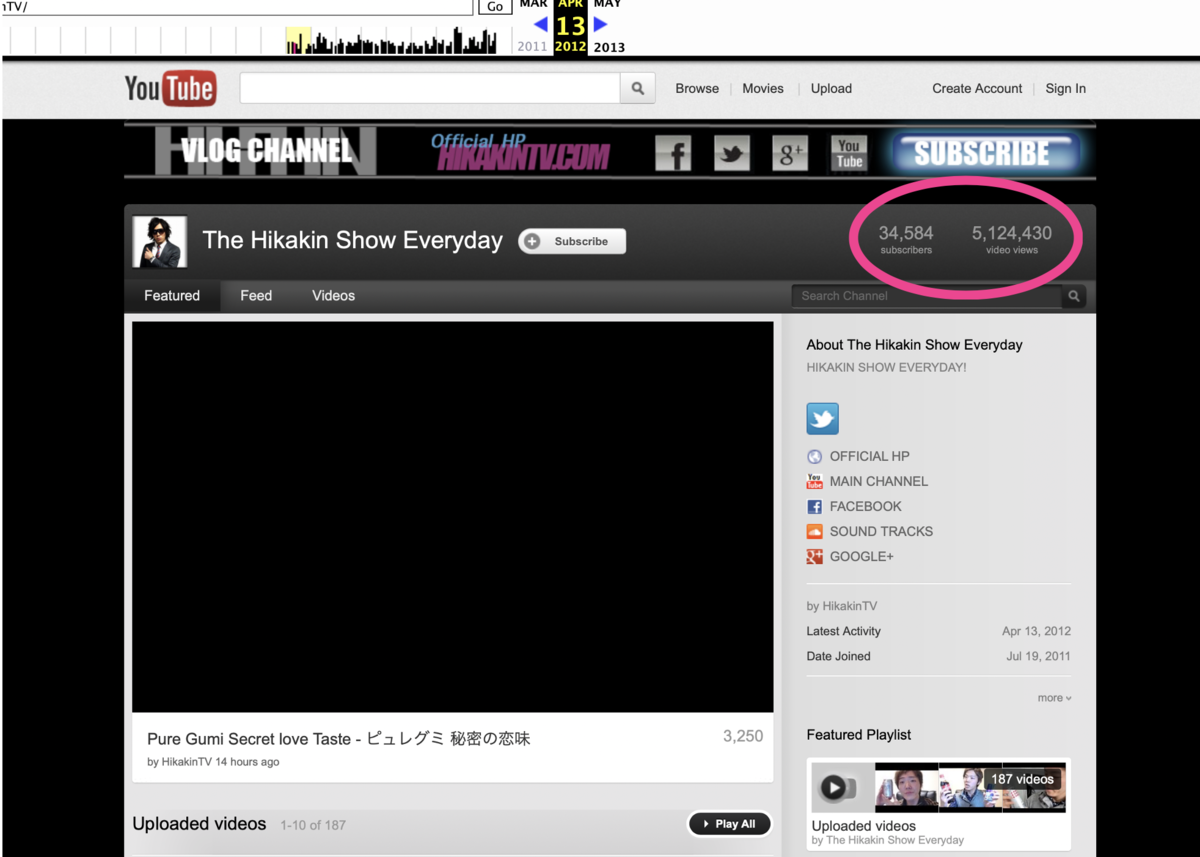Click the Sign In link
1200x857 pixels.
(1066, 88)
